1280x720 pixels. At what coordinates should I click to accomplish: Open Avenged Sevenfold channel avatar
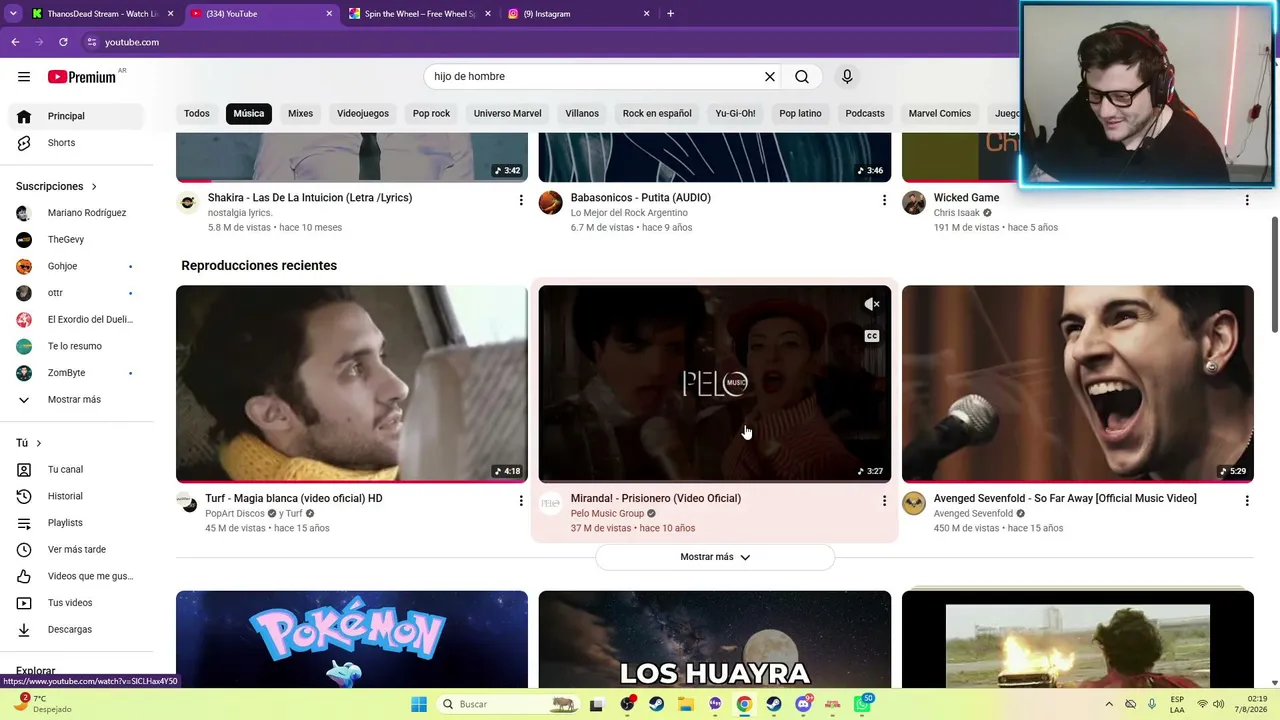coord(914,503)
